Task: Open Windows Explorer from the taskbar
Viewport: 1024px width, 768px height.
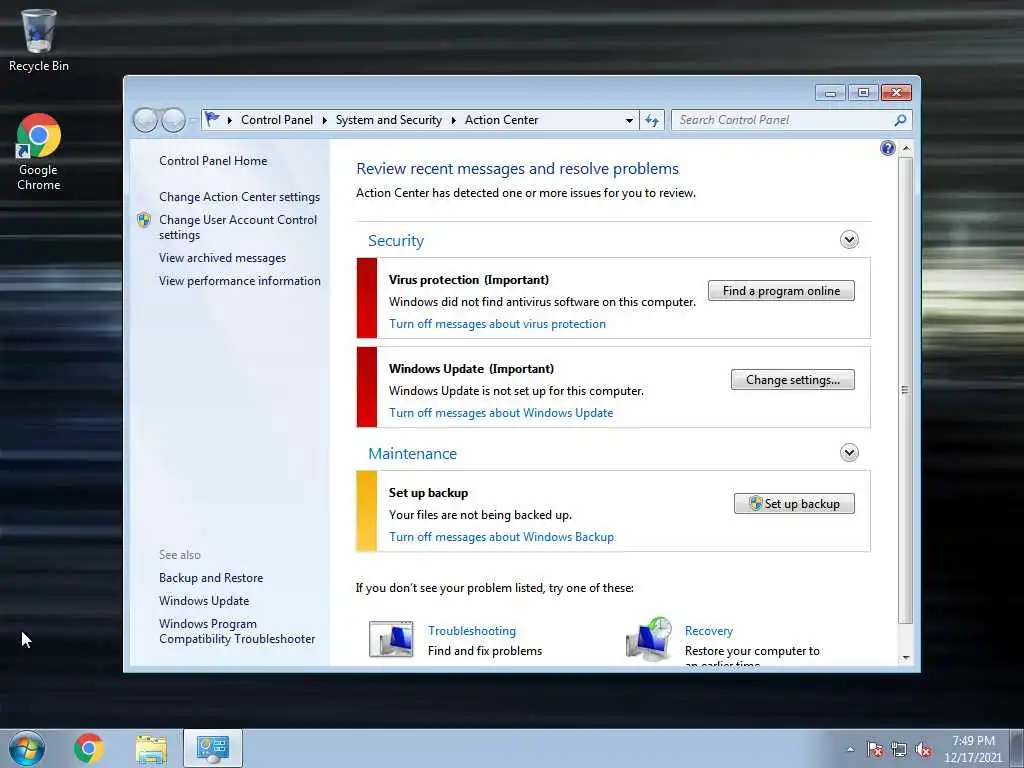Action: 152,748
